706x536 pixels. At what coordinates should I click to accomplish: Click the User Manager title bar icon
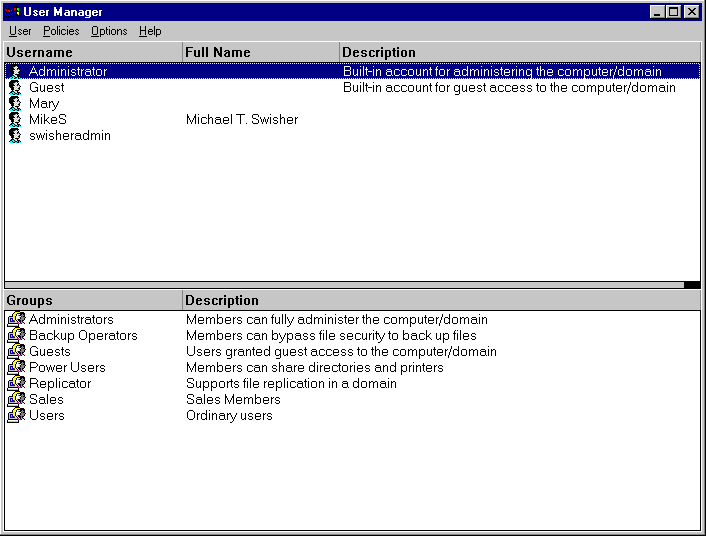pos(13,12)
